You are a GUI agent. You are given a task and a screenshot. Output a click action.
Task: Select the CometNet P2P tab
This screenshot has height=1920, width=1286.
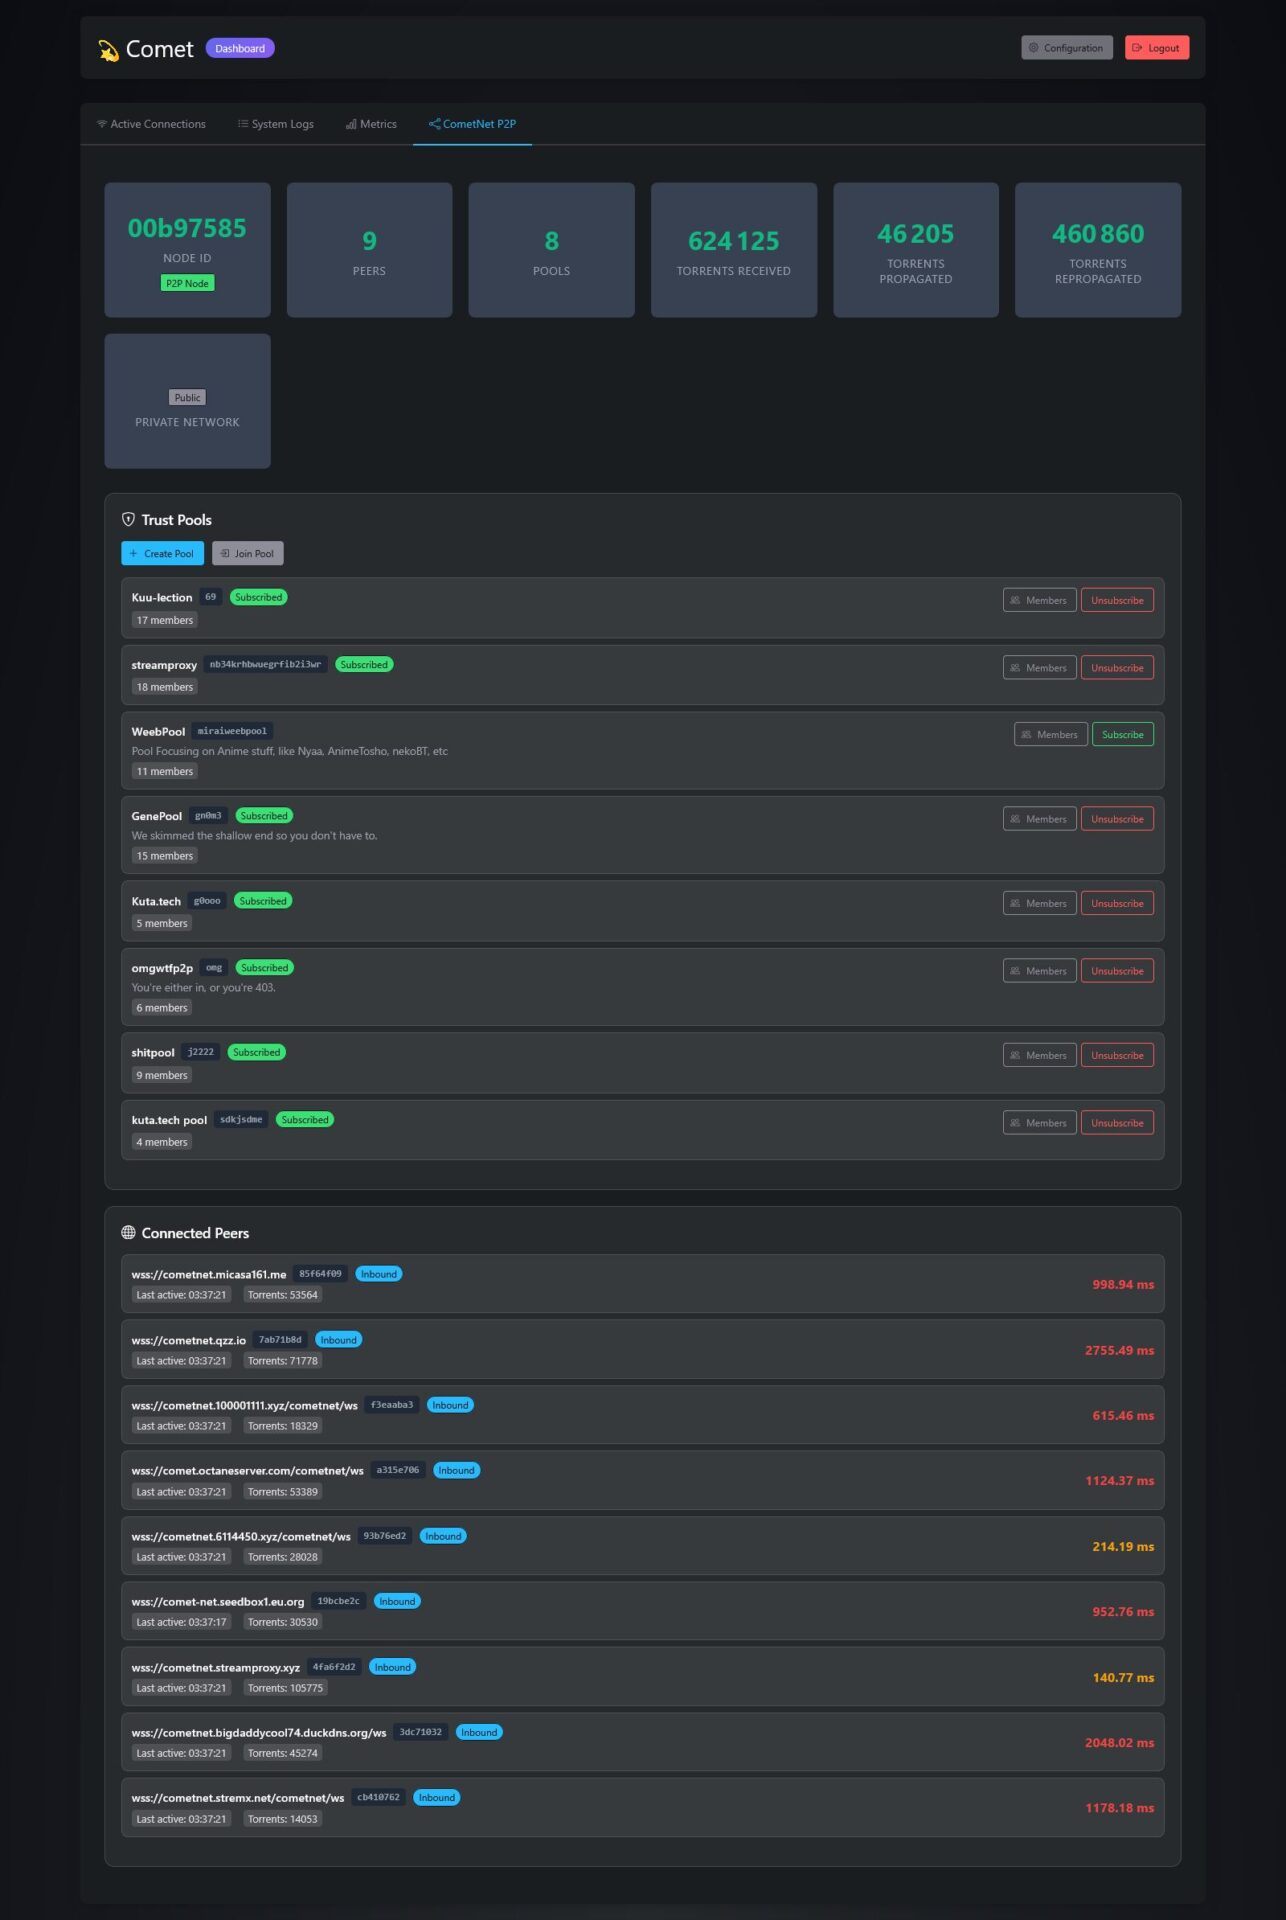(x=472, y=124)
